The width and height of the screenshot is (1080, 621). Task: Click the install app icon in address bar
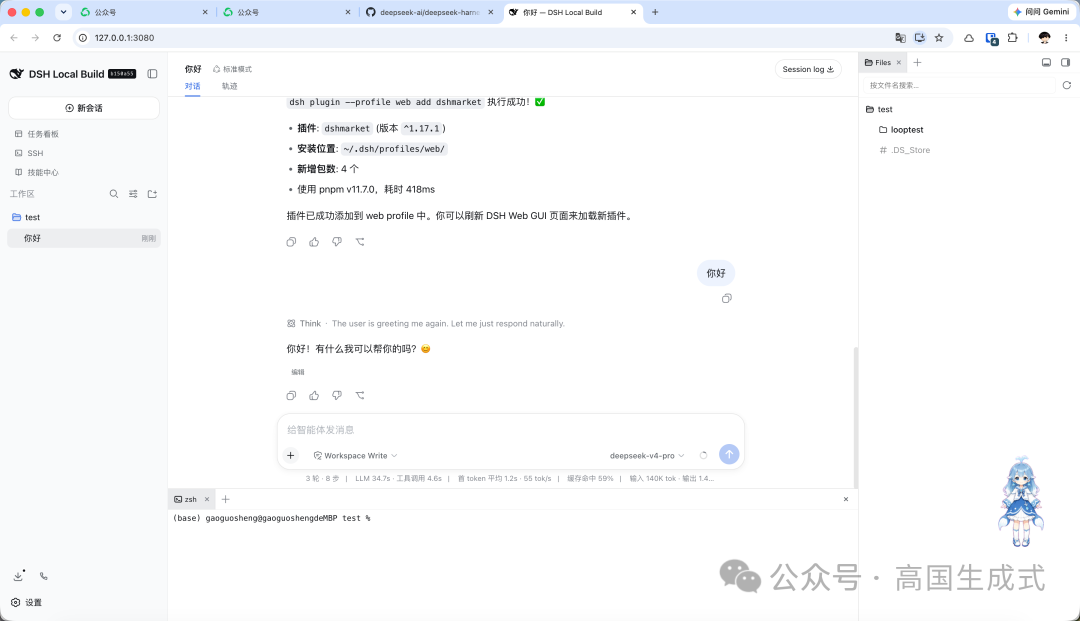(920, 38)
